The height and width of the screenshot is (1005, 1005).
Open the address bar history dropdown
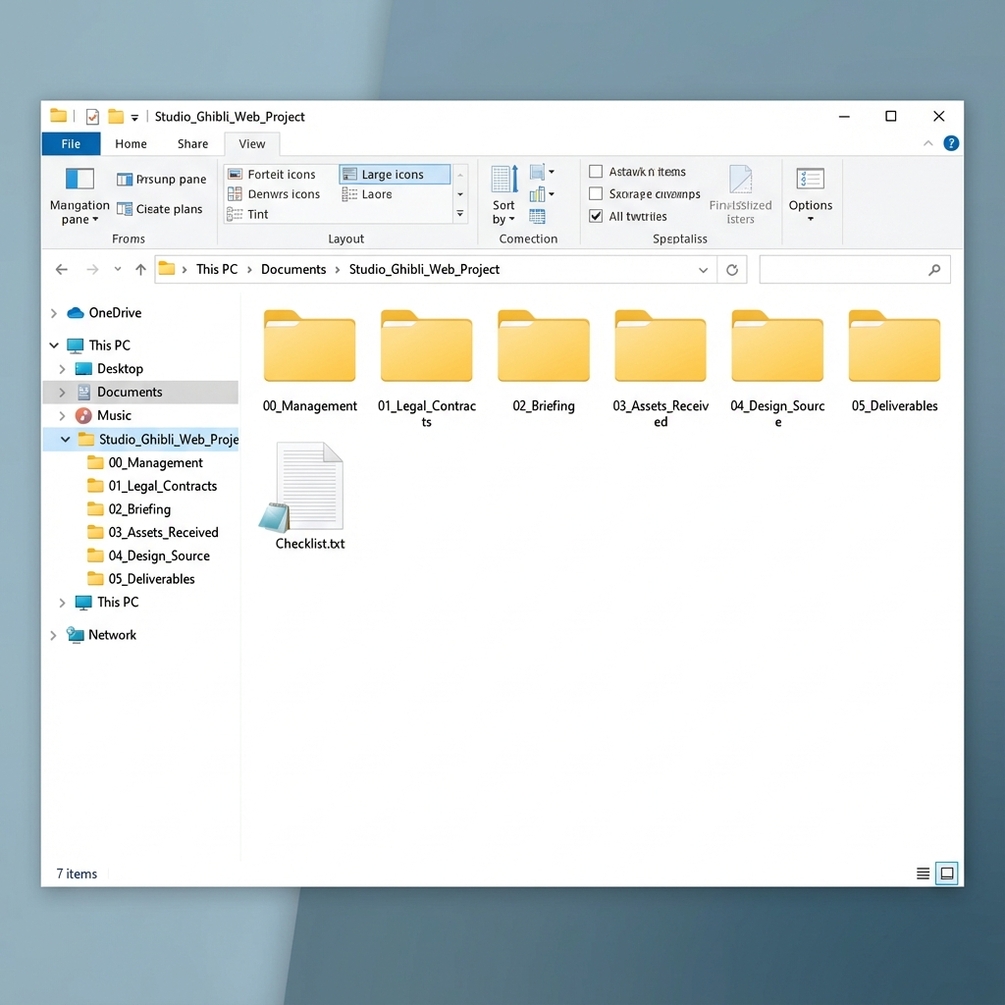pyautogui.click(x=703, y=270)
